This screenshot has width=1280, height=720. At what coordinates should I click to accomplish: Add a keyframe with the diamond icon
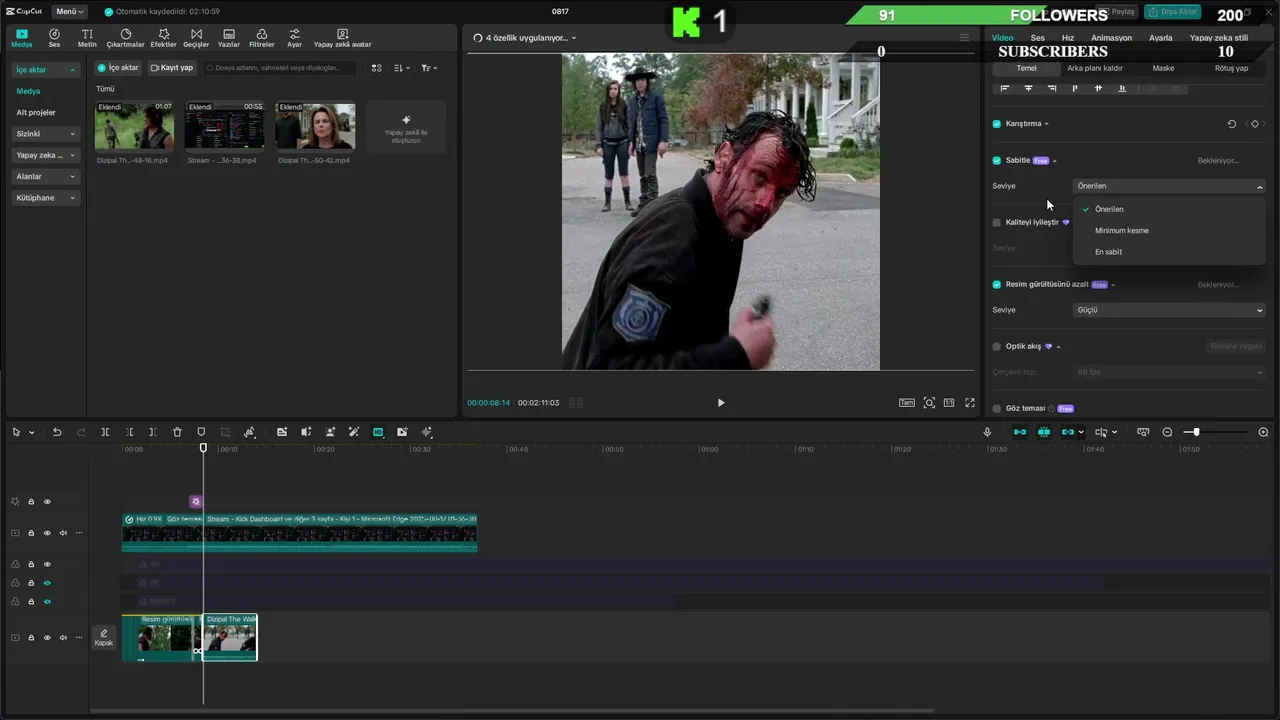point(1255,124)
